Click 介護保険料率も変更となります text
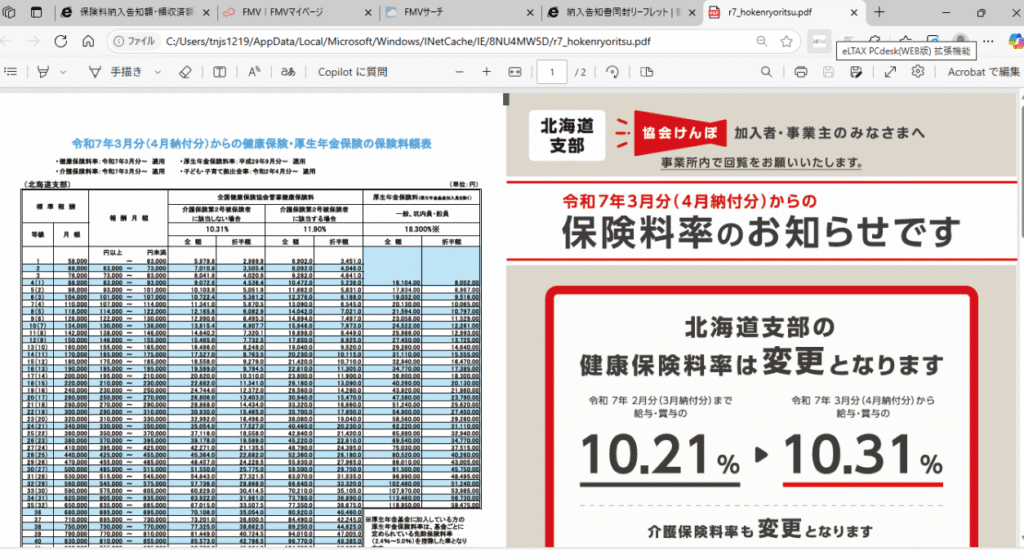Viewport: 1024px width, 560px height. click(760, 530)
